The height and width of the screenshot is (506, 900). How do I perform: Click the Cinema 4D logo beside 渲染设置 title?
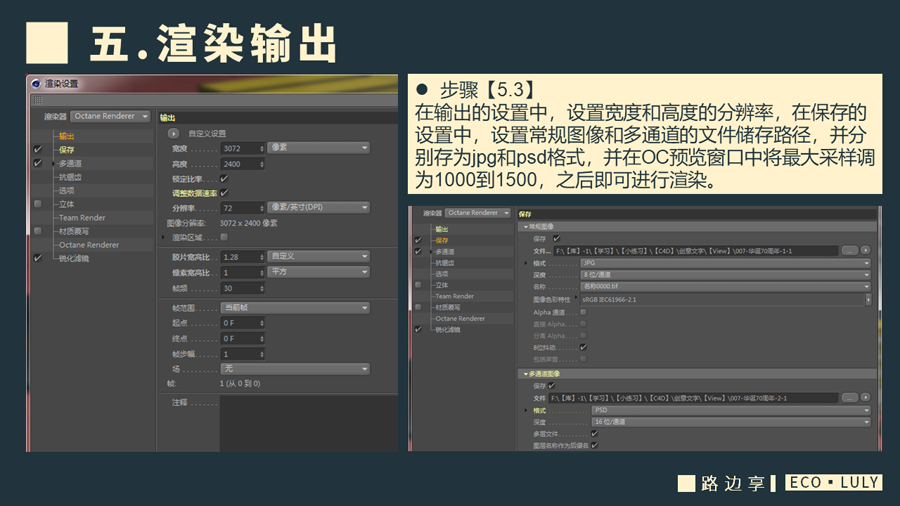pyautogui.click(x=36, y=84)
